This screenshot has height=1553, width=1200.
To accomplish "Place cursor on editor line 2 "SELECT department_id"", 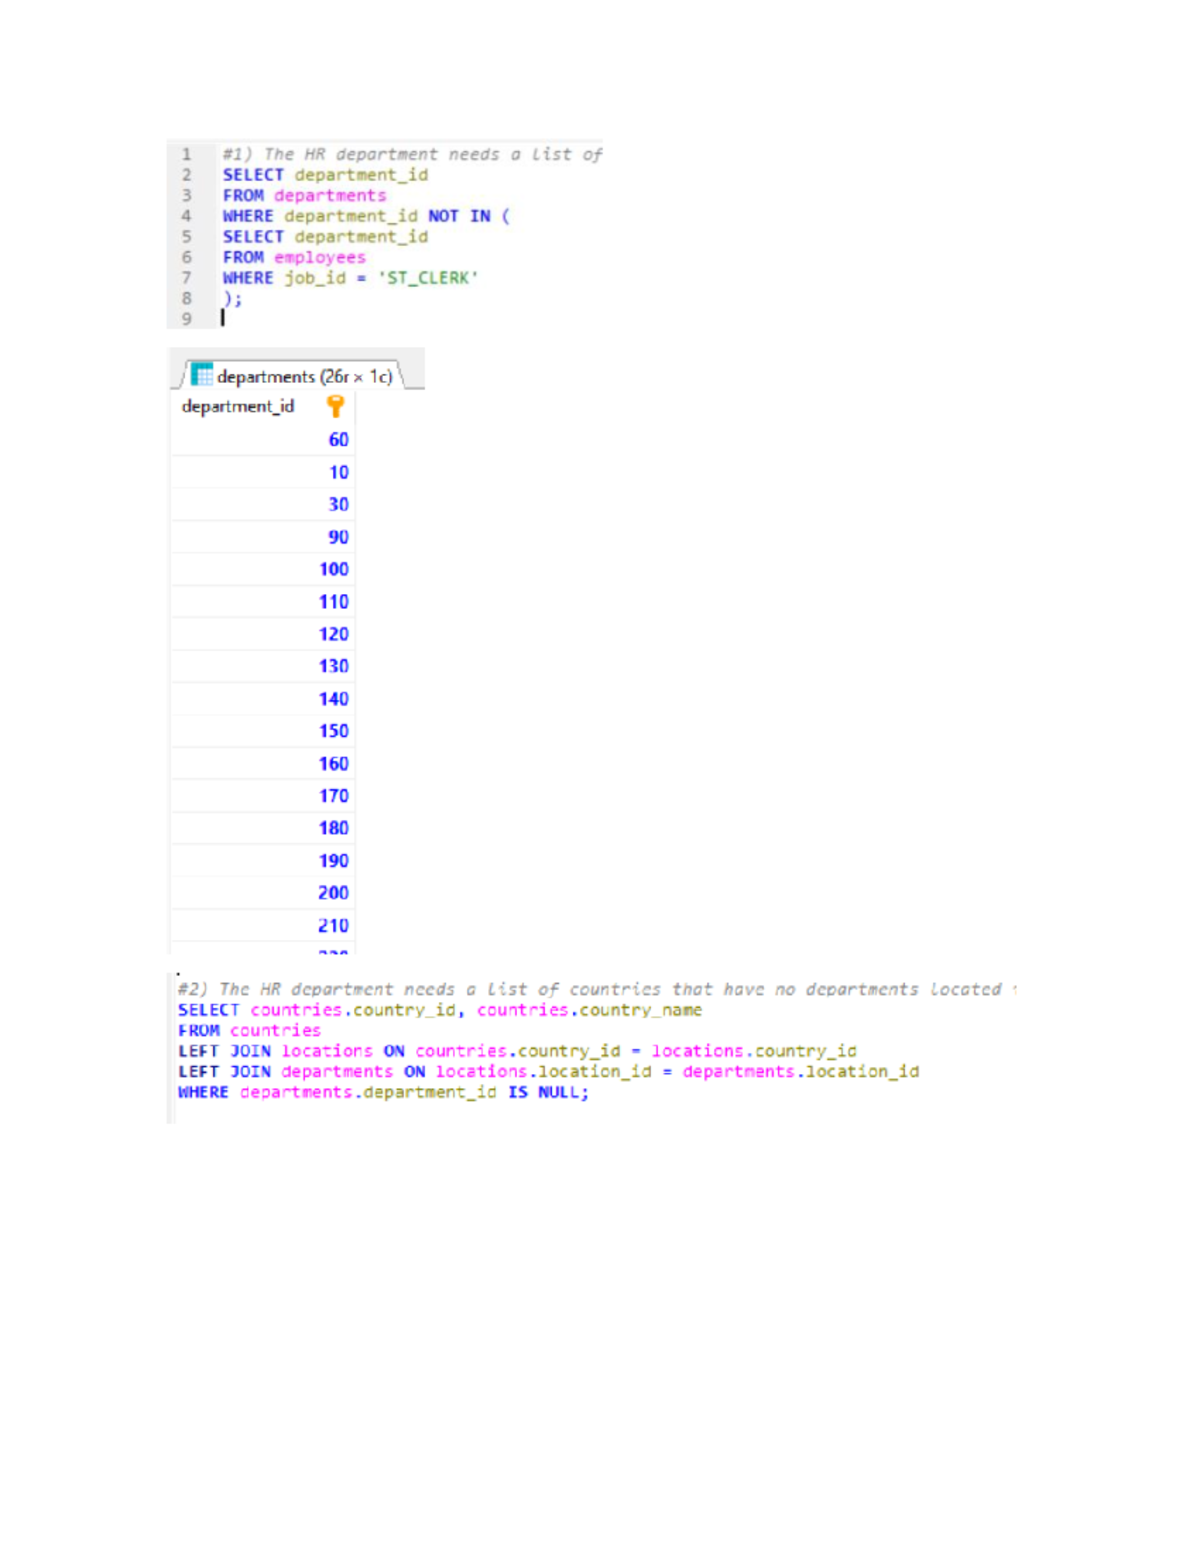I will (325, 175).
